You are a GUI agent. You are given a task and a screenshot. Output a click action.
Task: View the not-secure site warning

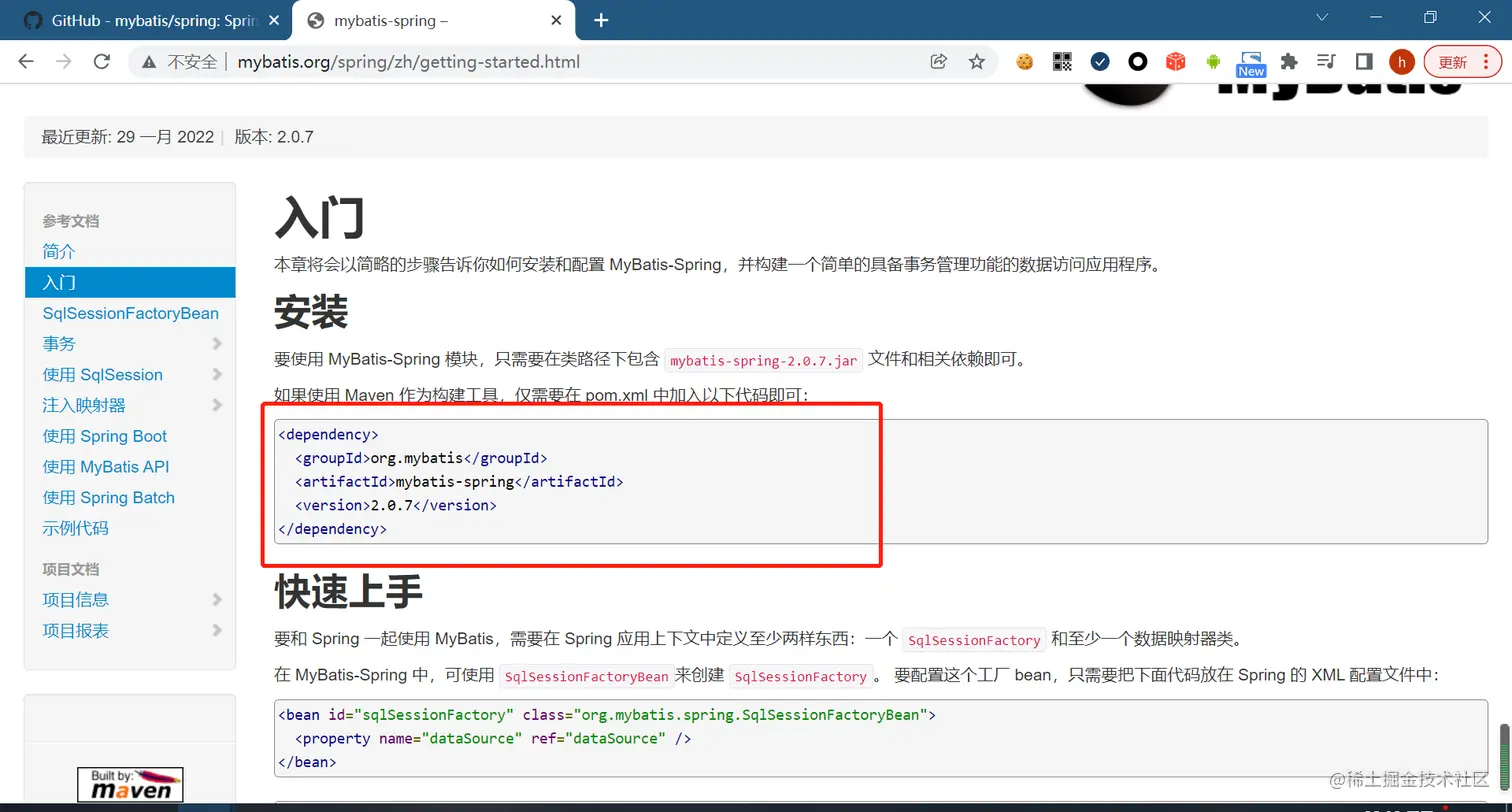click(x=180, y=62)
